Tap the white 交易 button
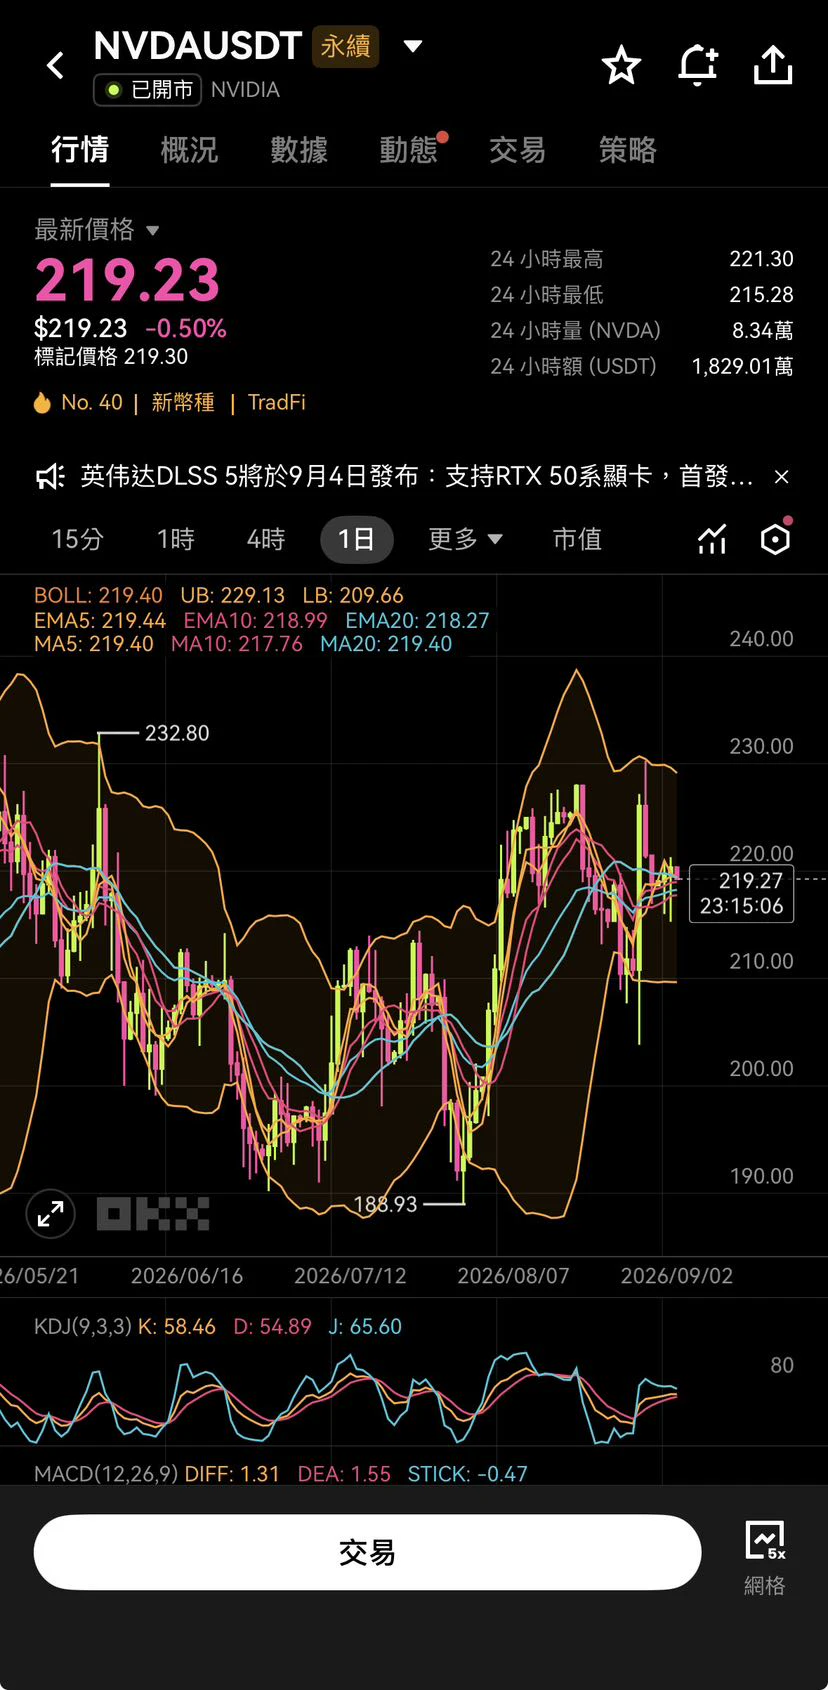The image size is (828, 1690). [x=367, y=1552]
